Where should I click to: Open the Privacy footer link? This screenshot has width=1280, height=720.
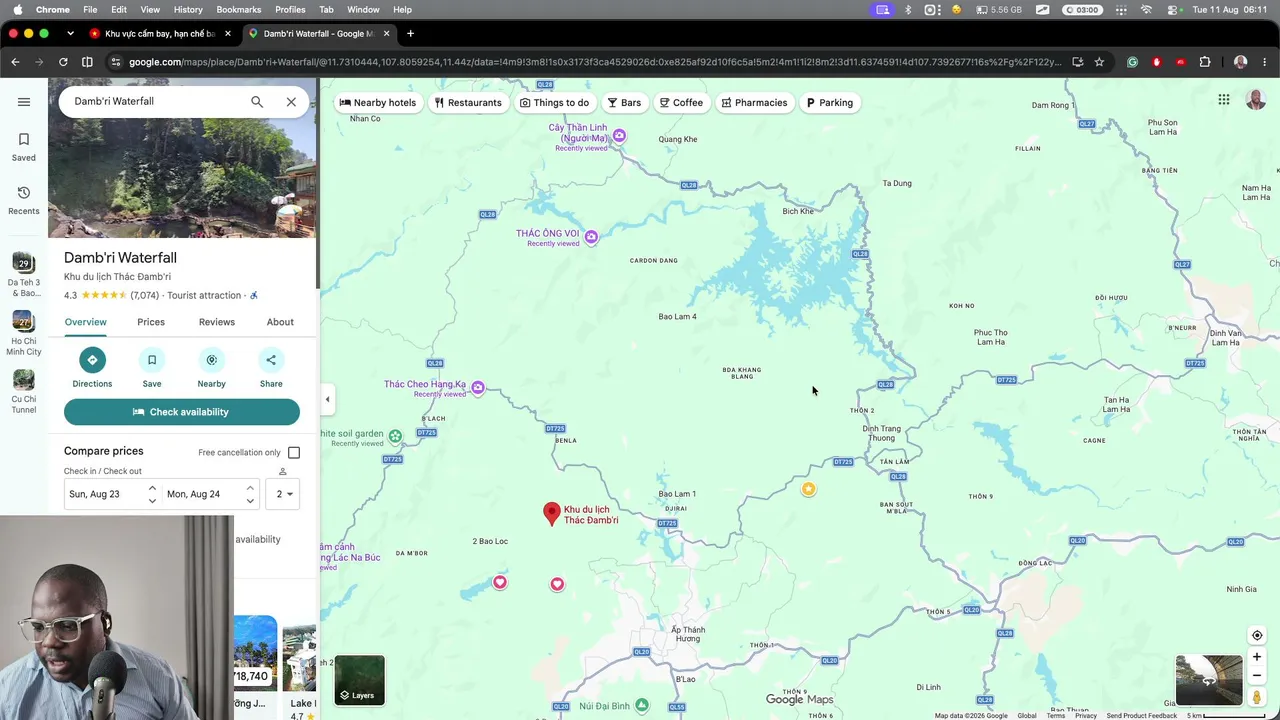coord(1086,716)
